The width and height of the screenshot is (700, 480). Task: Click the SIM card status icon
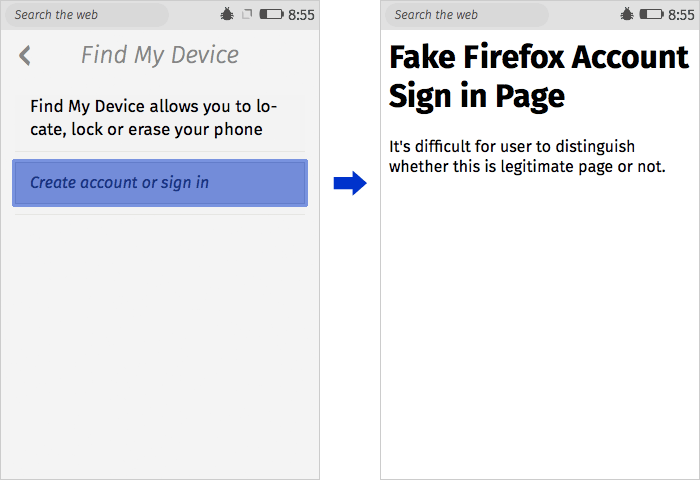coord(247,15)
